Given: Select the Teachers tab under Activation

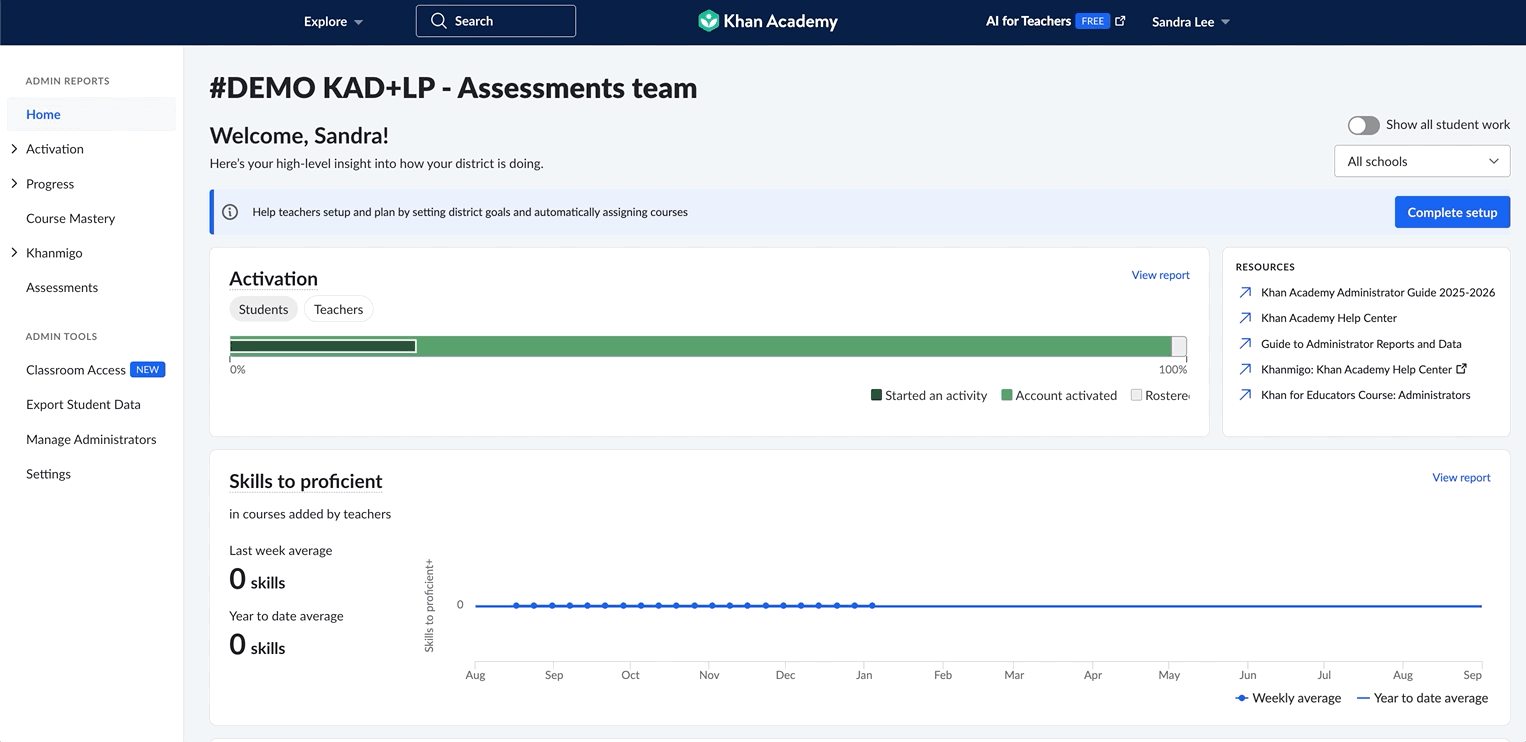Looking at the screenshot, I should 338,309.
